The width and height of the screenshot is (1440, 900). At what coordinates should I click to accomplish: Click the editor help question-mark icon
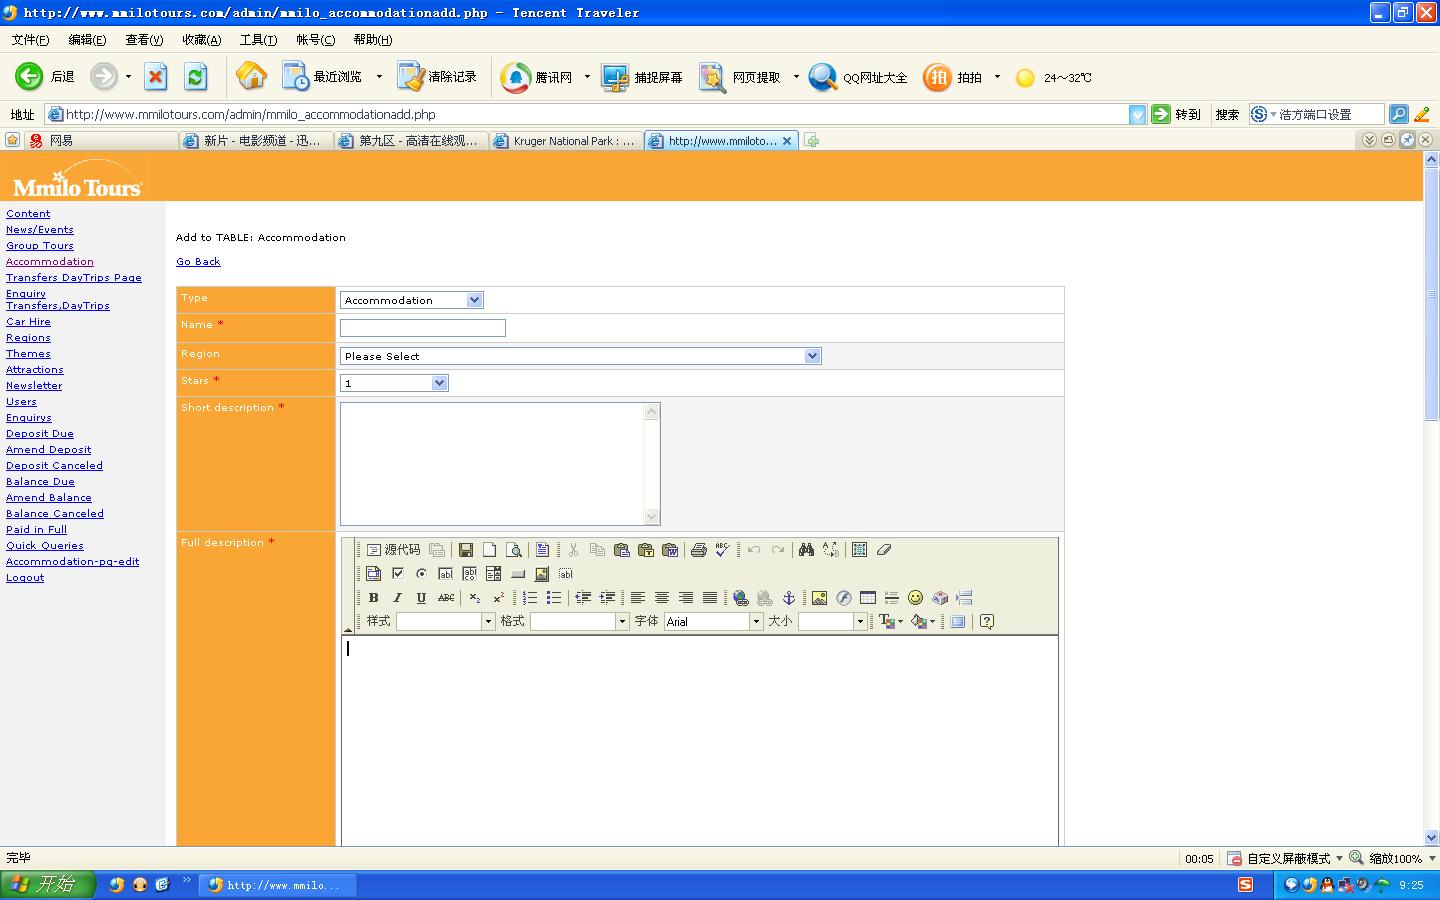click(987, 622)
